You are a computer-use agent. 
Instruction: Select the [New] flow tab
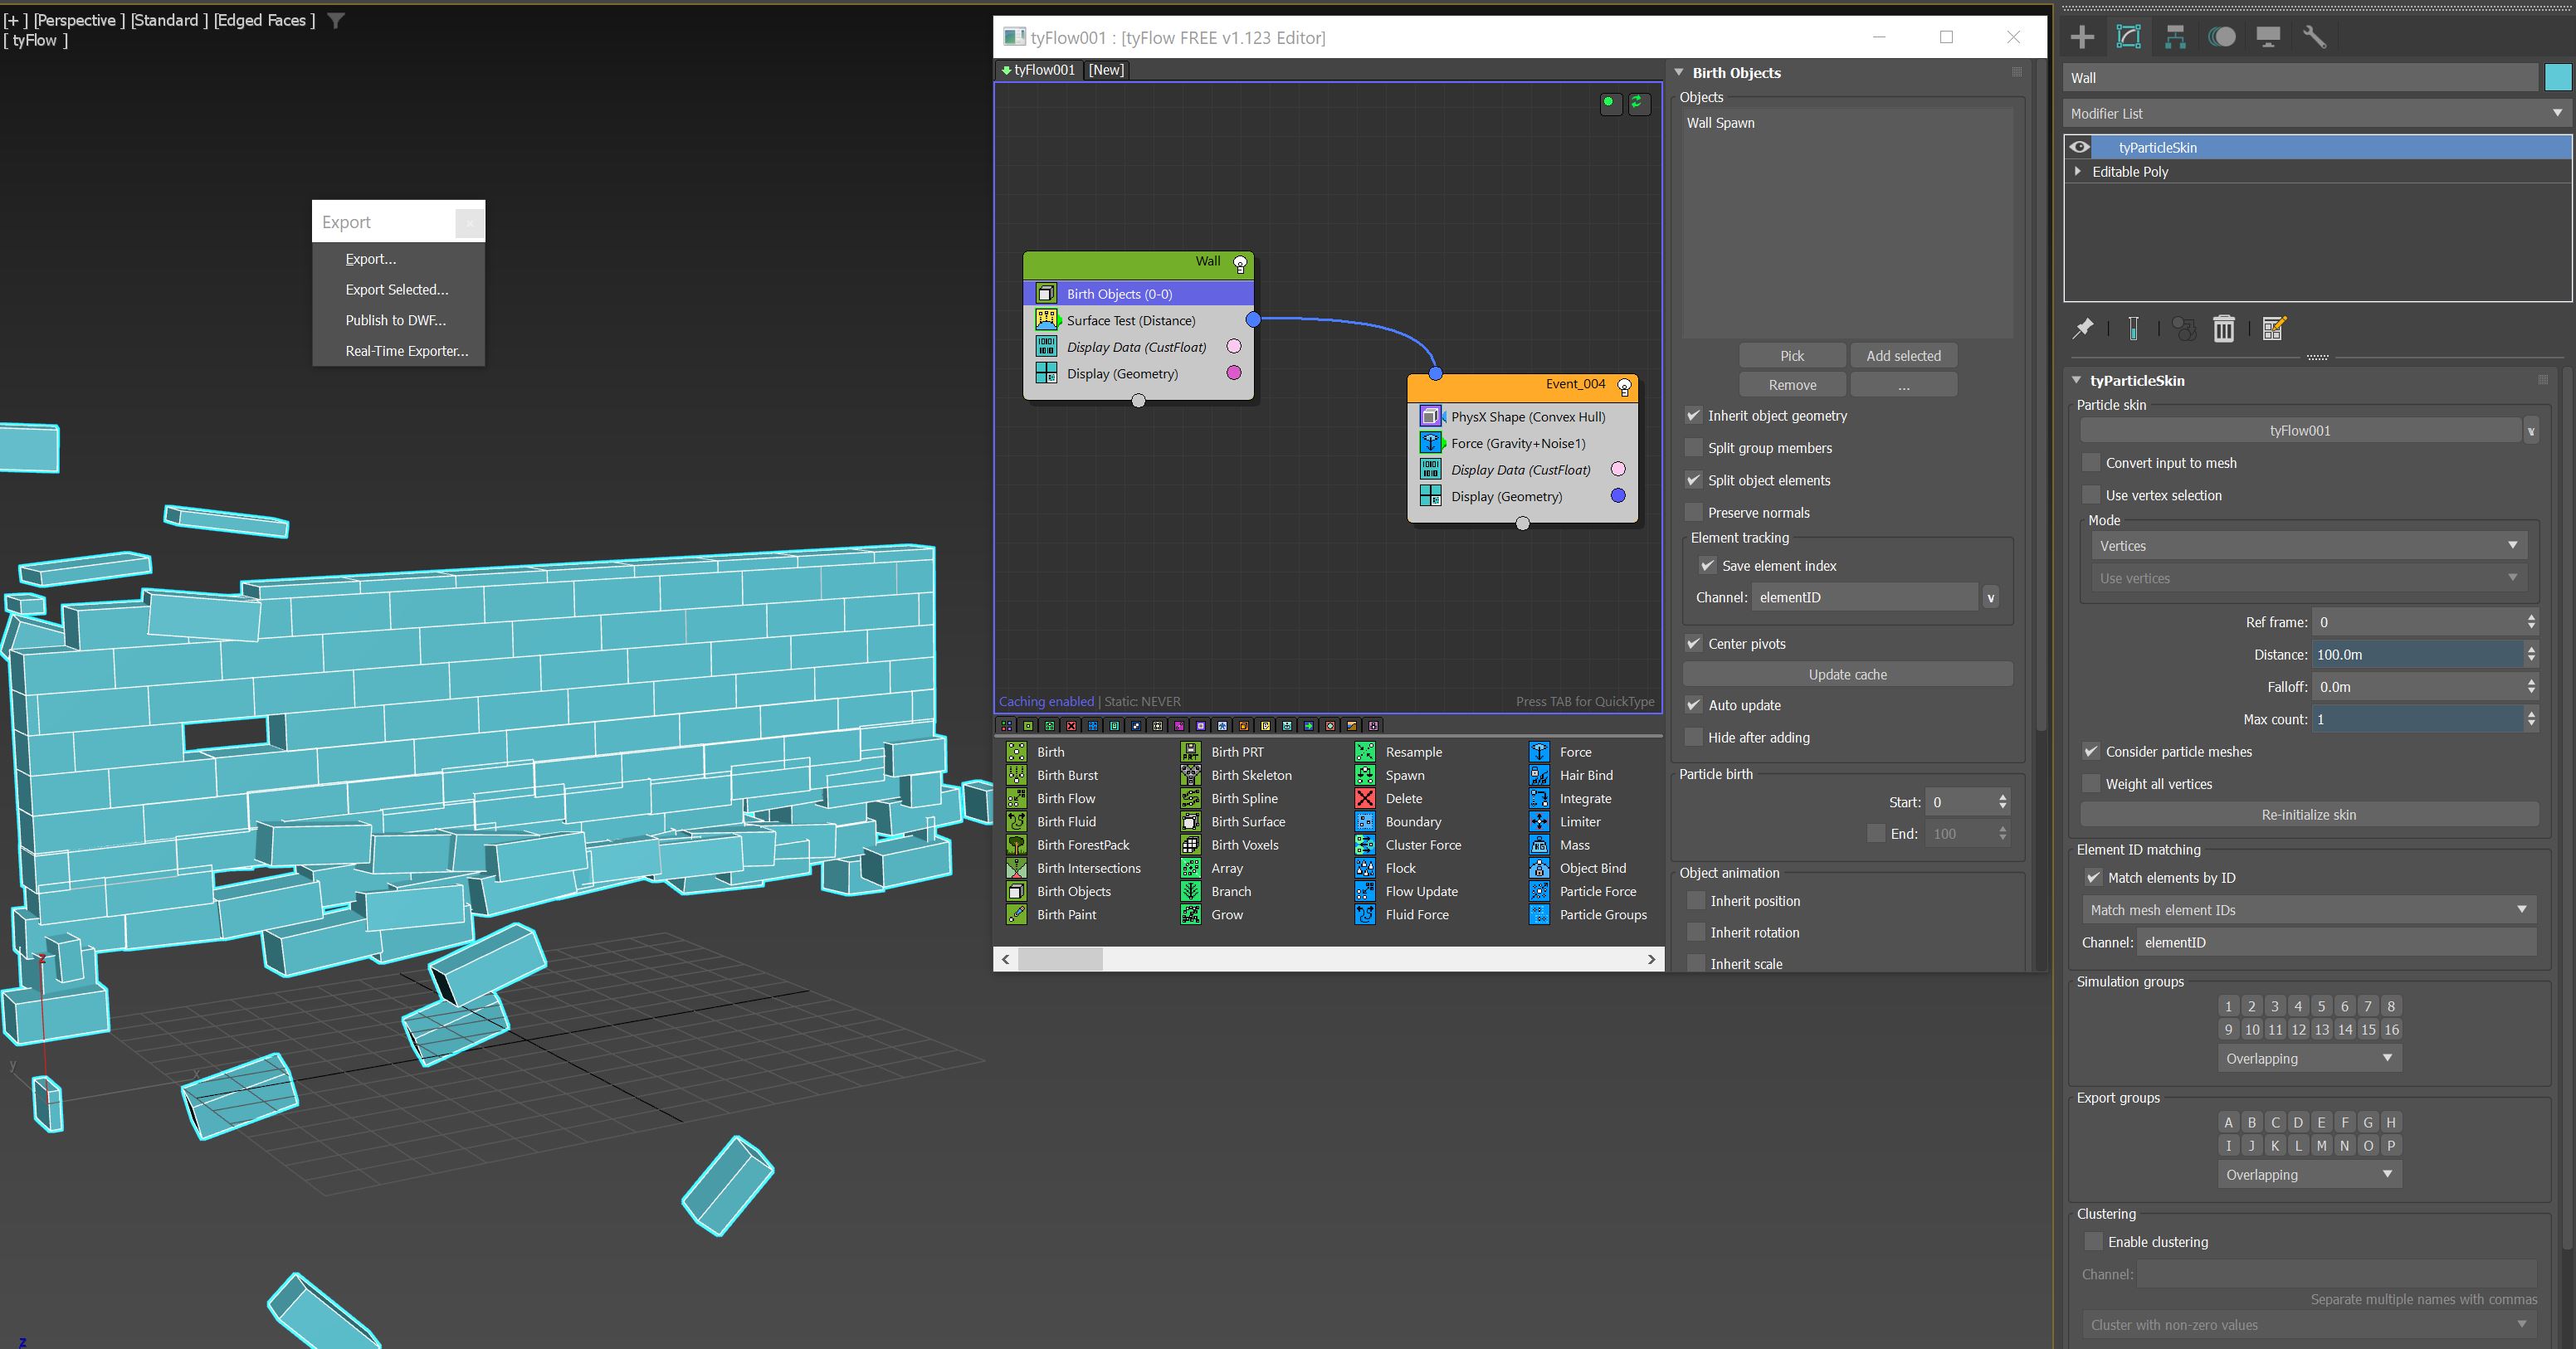coord(1106,69)
